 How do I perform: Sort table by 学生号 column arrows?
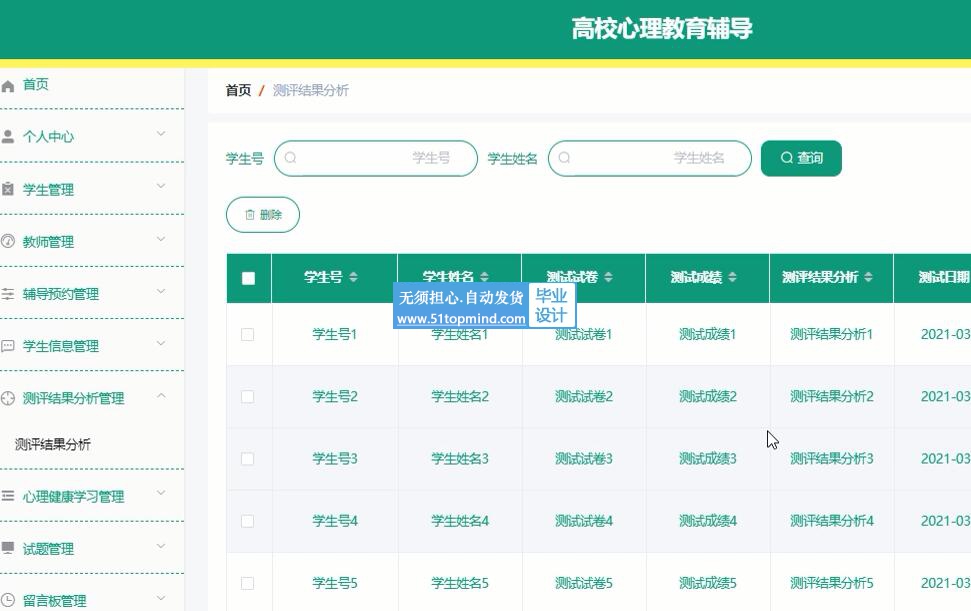coord(353,278)
